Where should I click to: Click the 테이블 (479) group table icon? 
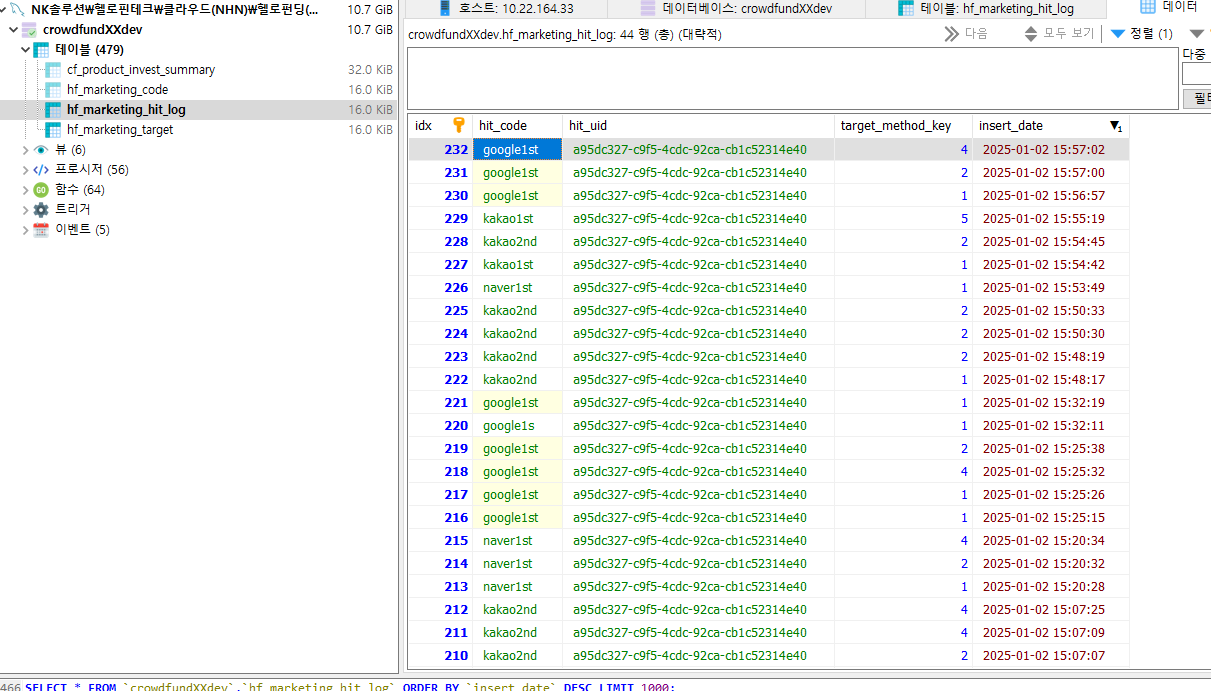[x=42, y=50]
